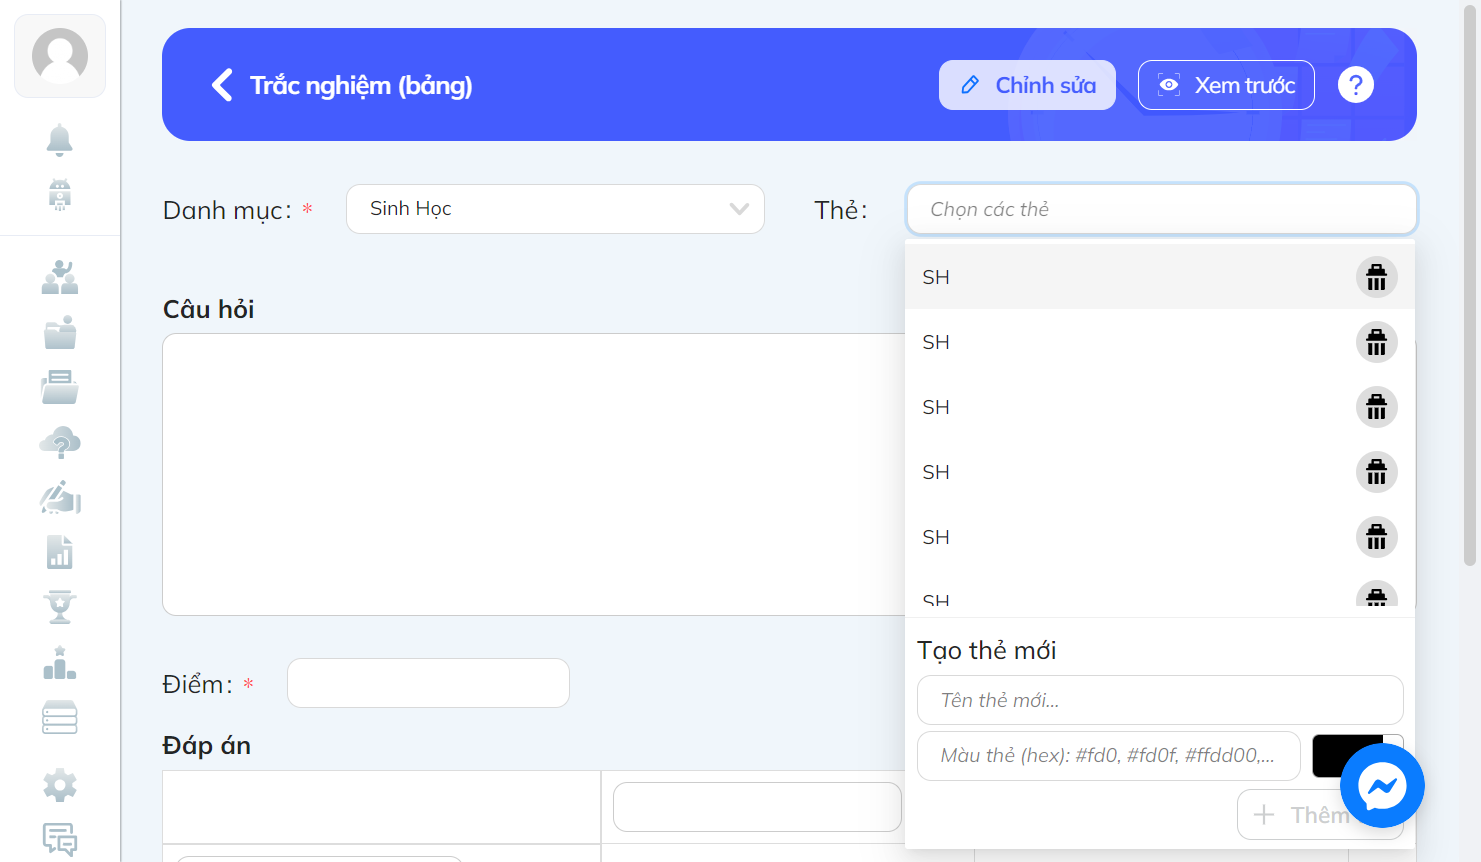The image size is (1481, 862).
Task: Open the chat feedback icon in sidebar
Action: point(60,839)
